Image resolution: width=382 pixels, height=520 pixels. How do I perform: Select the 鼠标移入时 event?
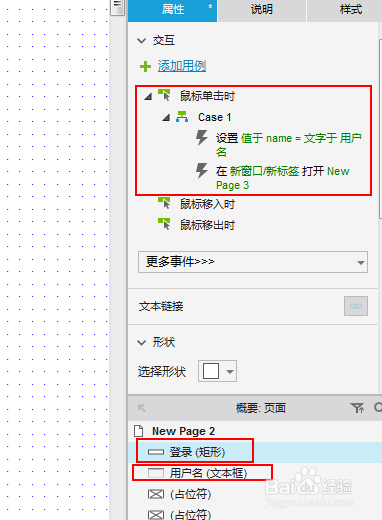207,204
